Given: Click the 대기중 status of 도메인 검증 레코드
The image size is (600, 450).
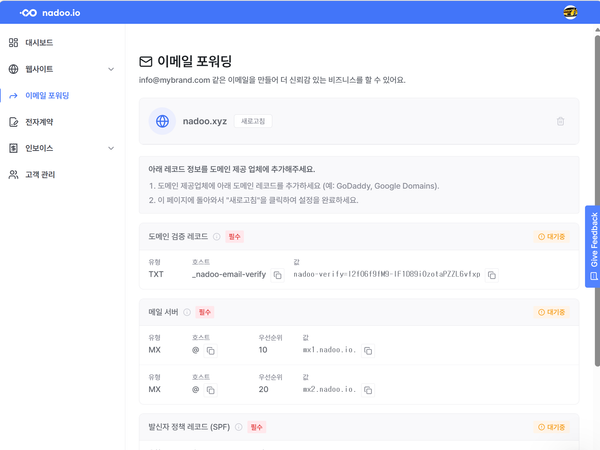Looking at the screenshot, I should coord(551,236).
